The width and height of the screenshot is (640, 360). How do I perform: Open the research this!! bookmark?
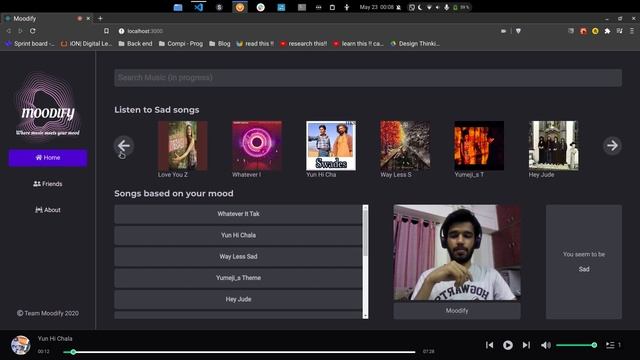point(303,44)
